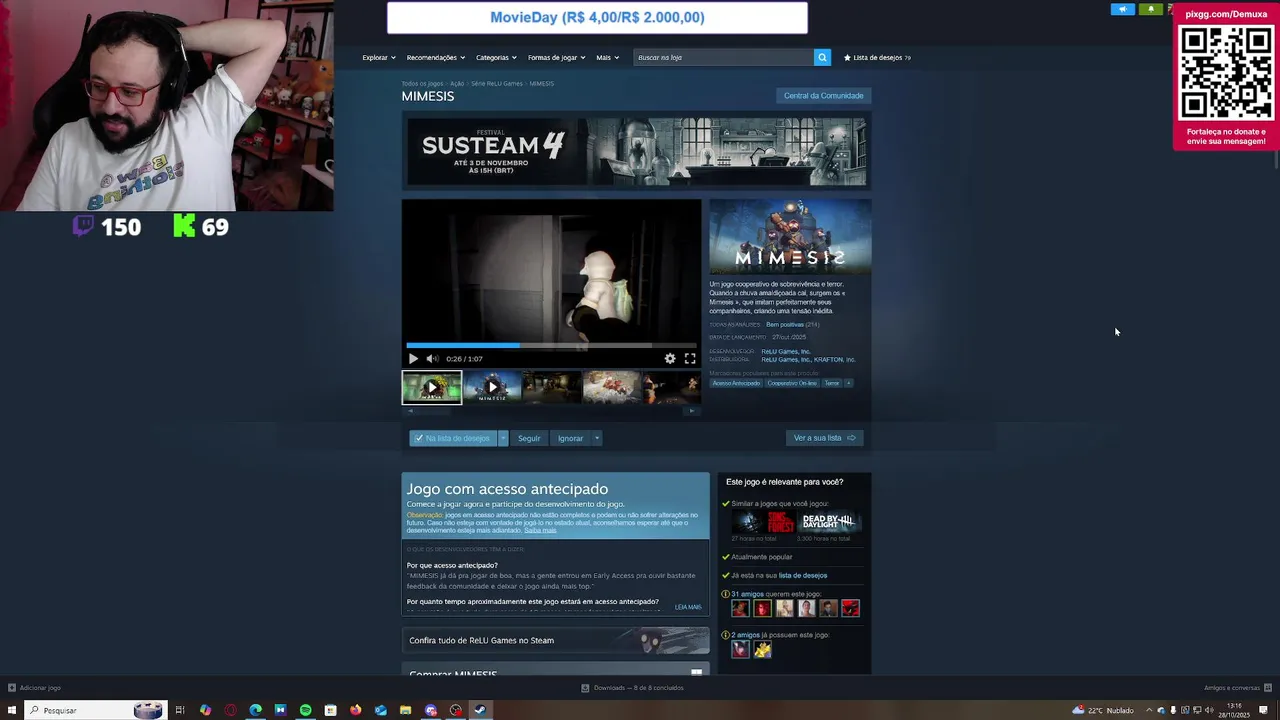
Task: Open the Explorar store menu
Action: pyautogui.click(x=379, y=58)
